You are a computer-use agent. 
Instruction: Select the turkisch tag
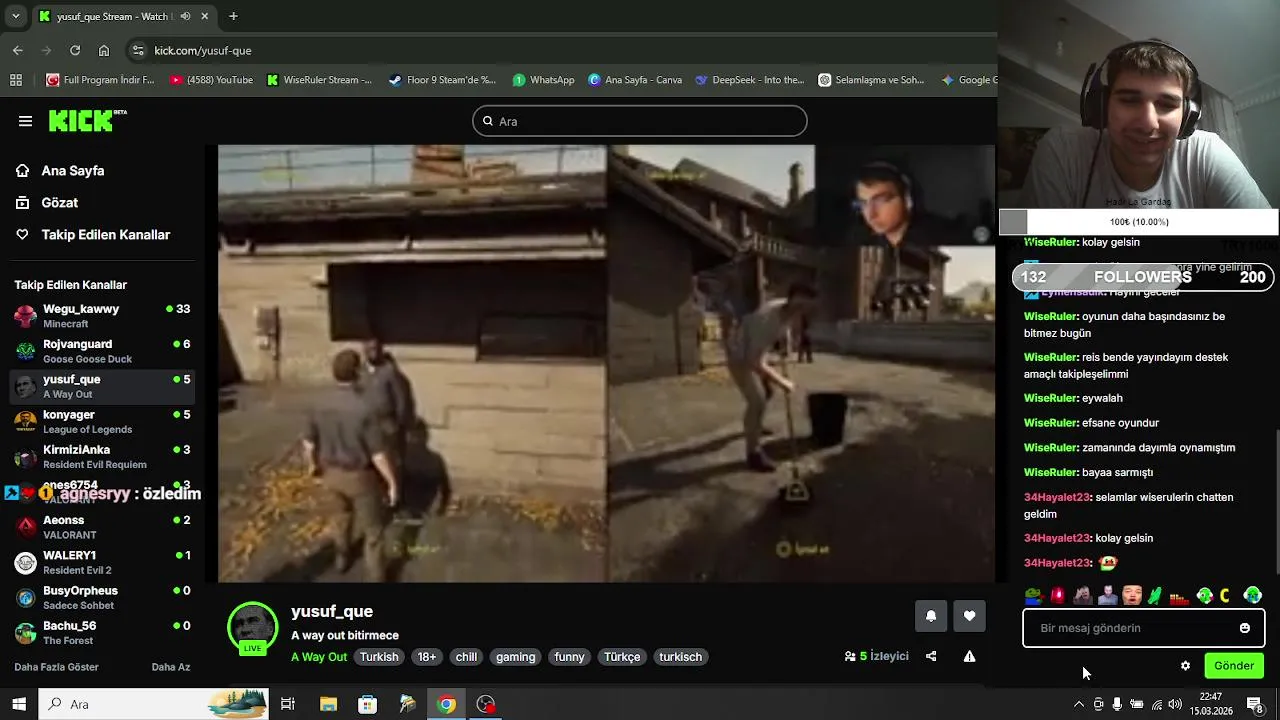680,657
